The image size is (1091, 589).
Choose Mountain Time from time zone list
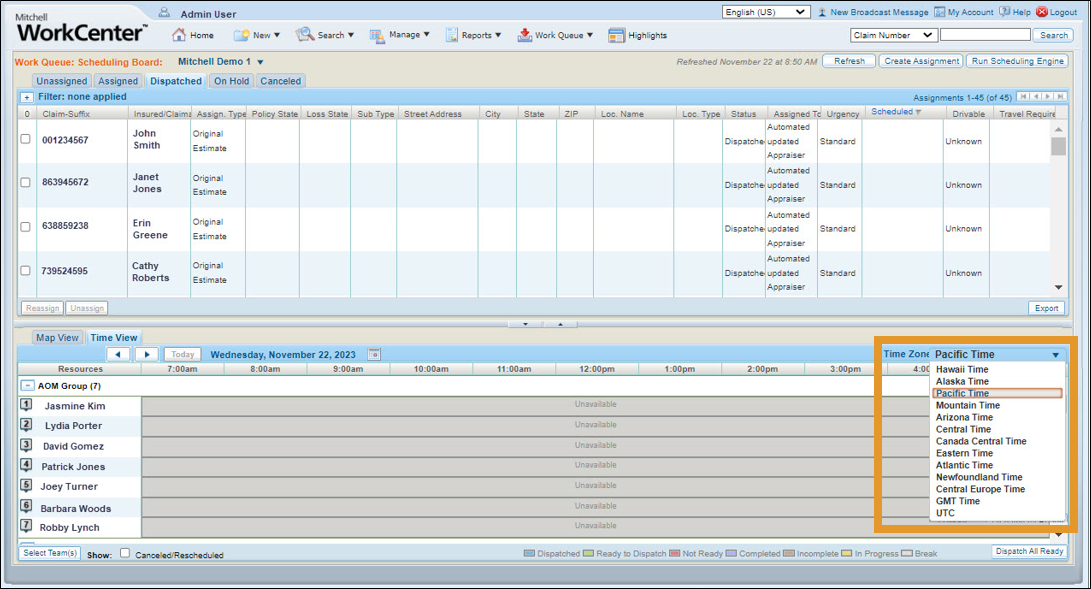tap(967, 405)
